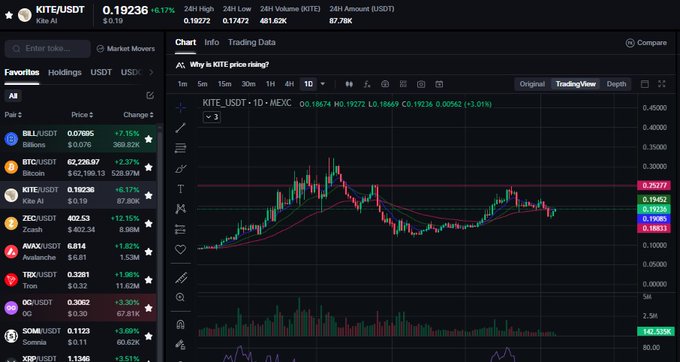Image resolution: width=680 pixels, height=362 pixels.
Task: Switch to the Original chart view
Action: pos(532,84)
